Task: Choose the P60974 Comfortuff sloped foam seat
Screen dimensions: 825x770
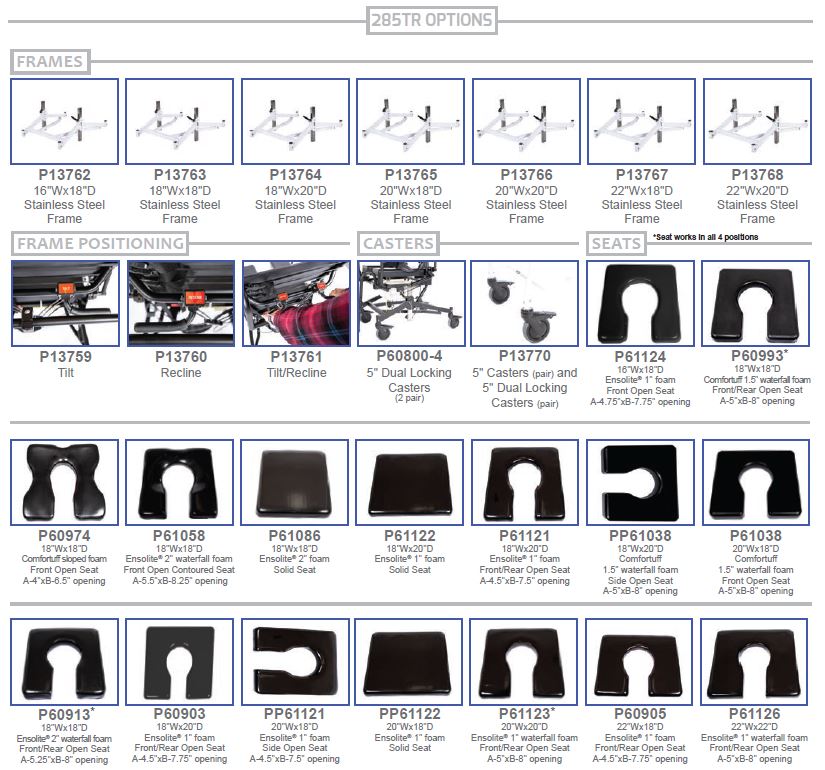Action: click(x=64, y=482)
